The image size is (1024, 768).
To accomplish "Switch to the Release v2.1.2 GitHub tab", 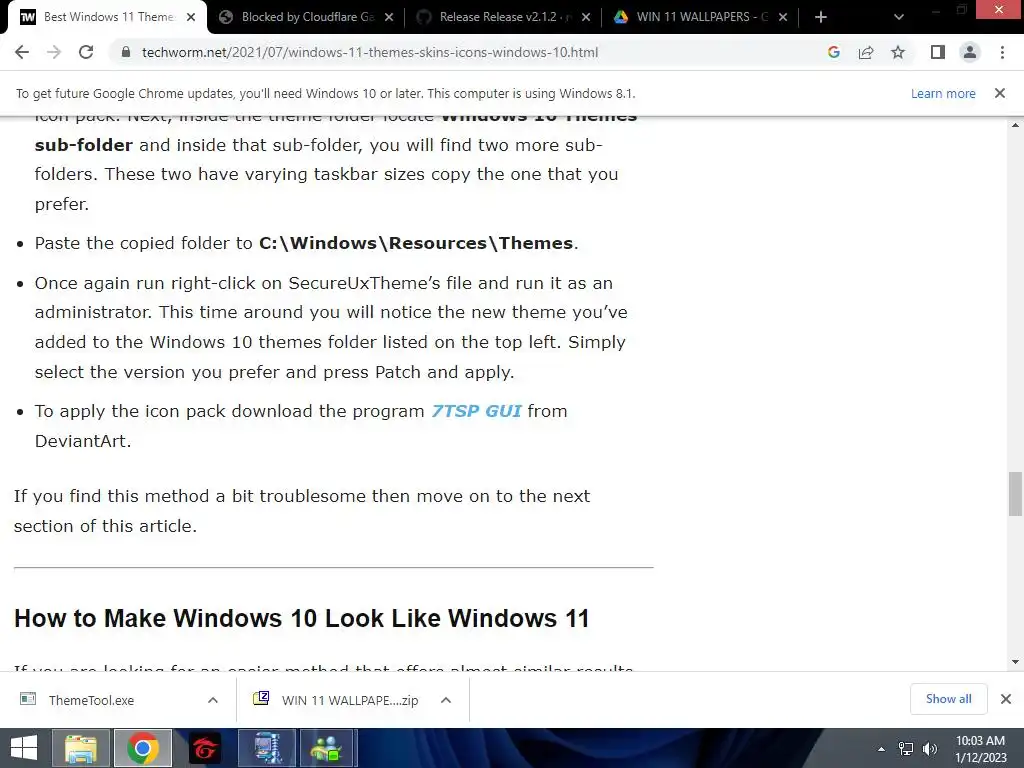I will click(x=503, y=17).
